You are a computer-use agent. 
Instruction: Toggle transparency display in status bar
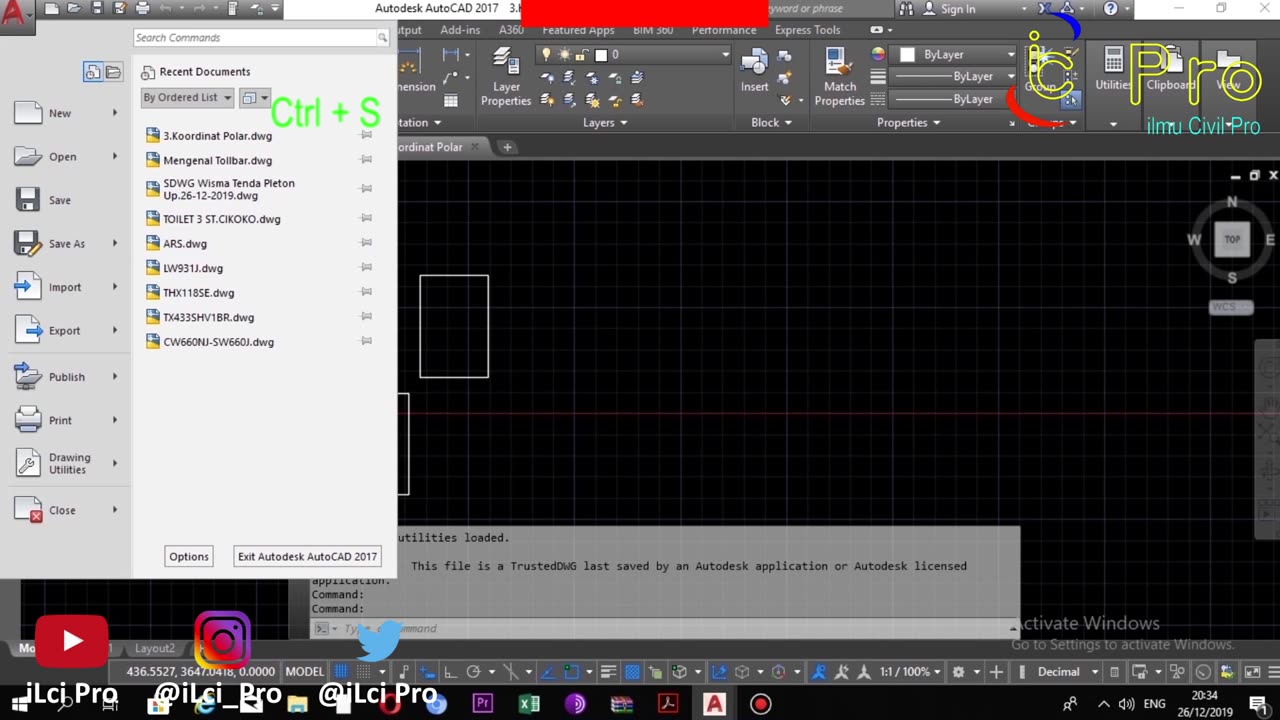tap(632, 672)
